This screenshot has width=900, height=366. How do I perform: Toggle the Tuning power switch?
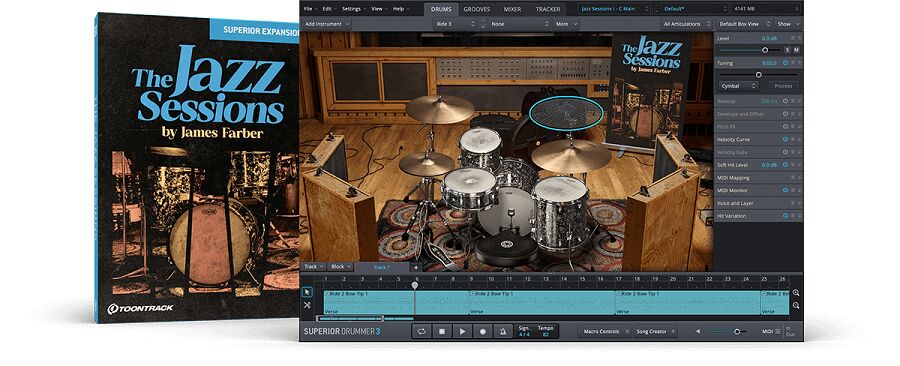point(785,63)
